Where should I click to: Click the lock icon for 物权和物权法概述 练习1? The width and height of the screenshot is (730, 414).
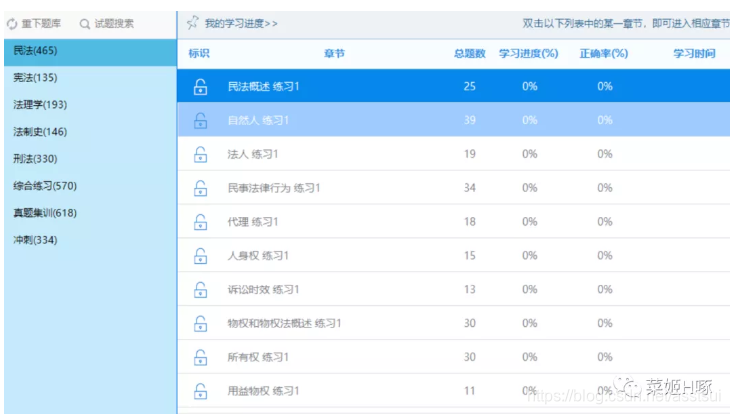[201, 324]
